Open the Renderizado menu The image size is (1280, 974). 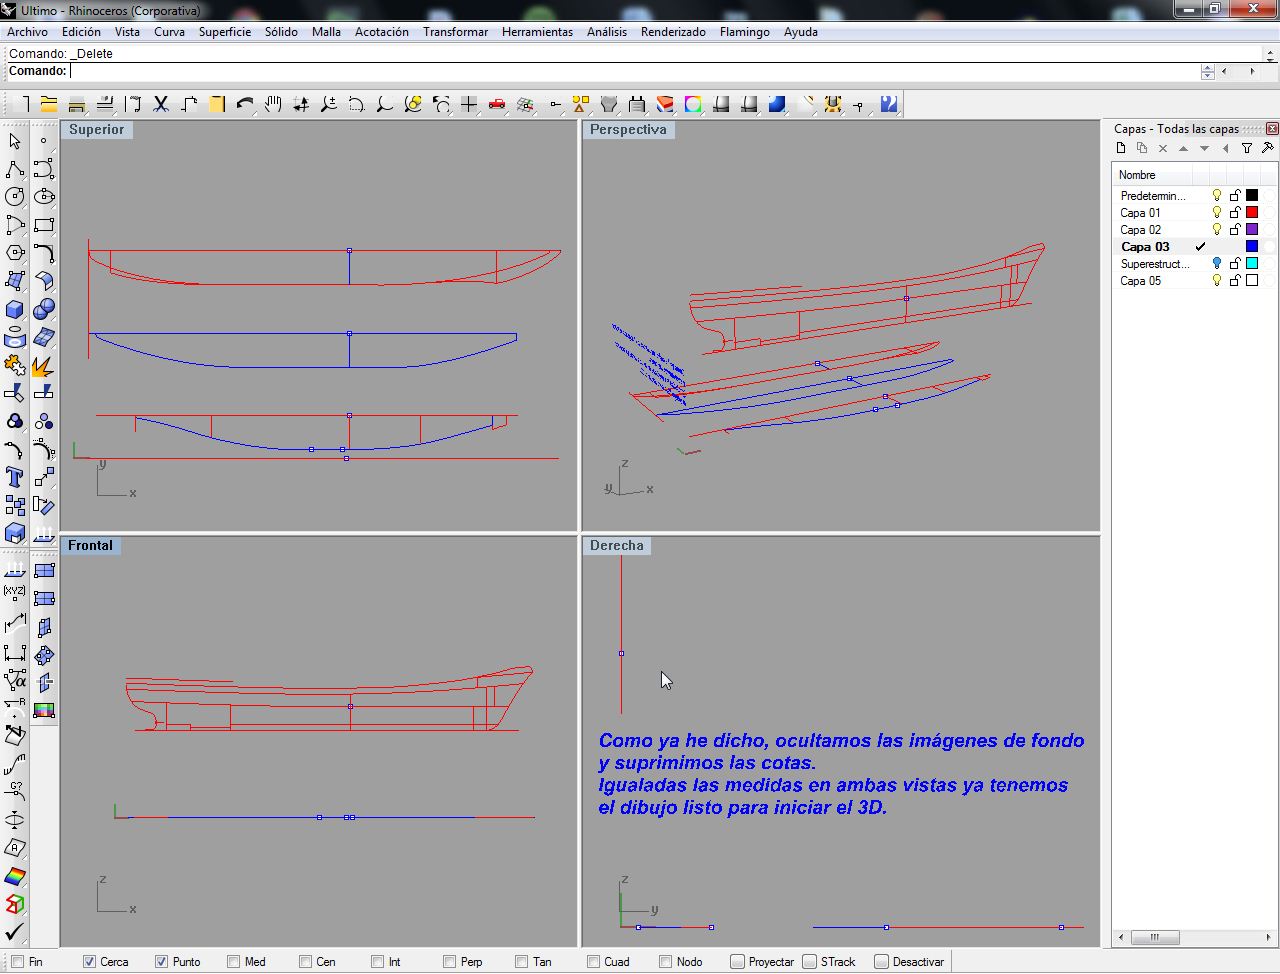click(x=673, y=32)
